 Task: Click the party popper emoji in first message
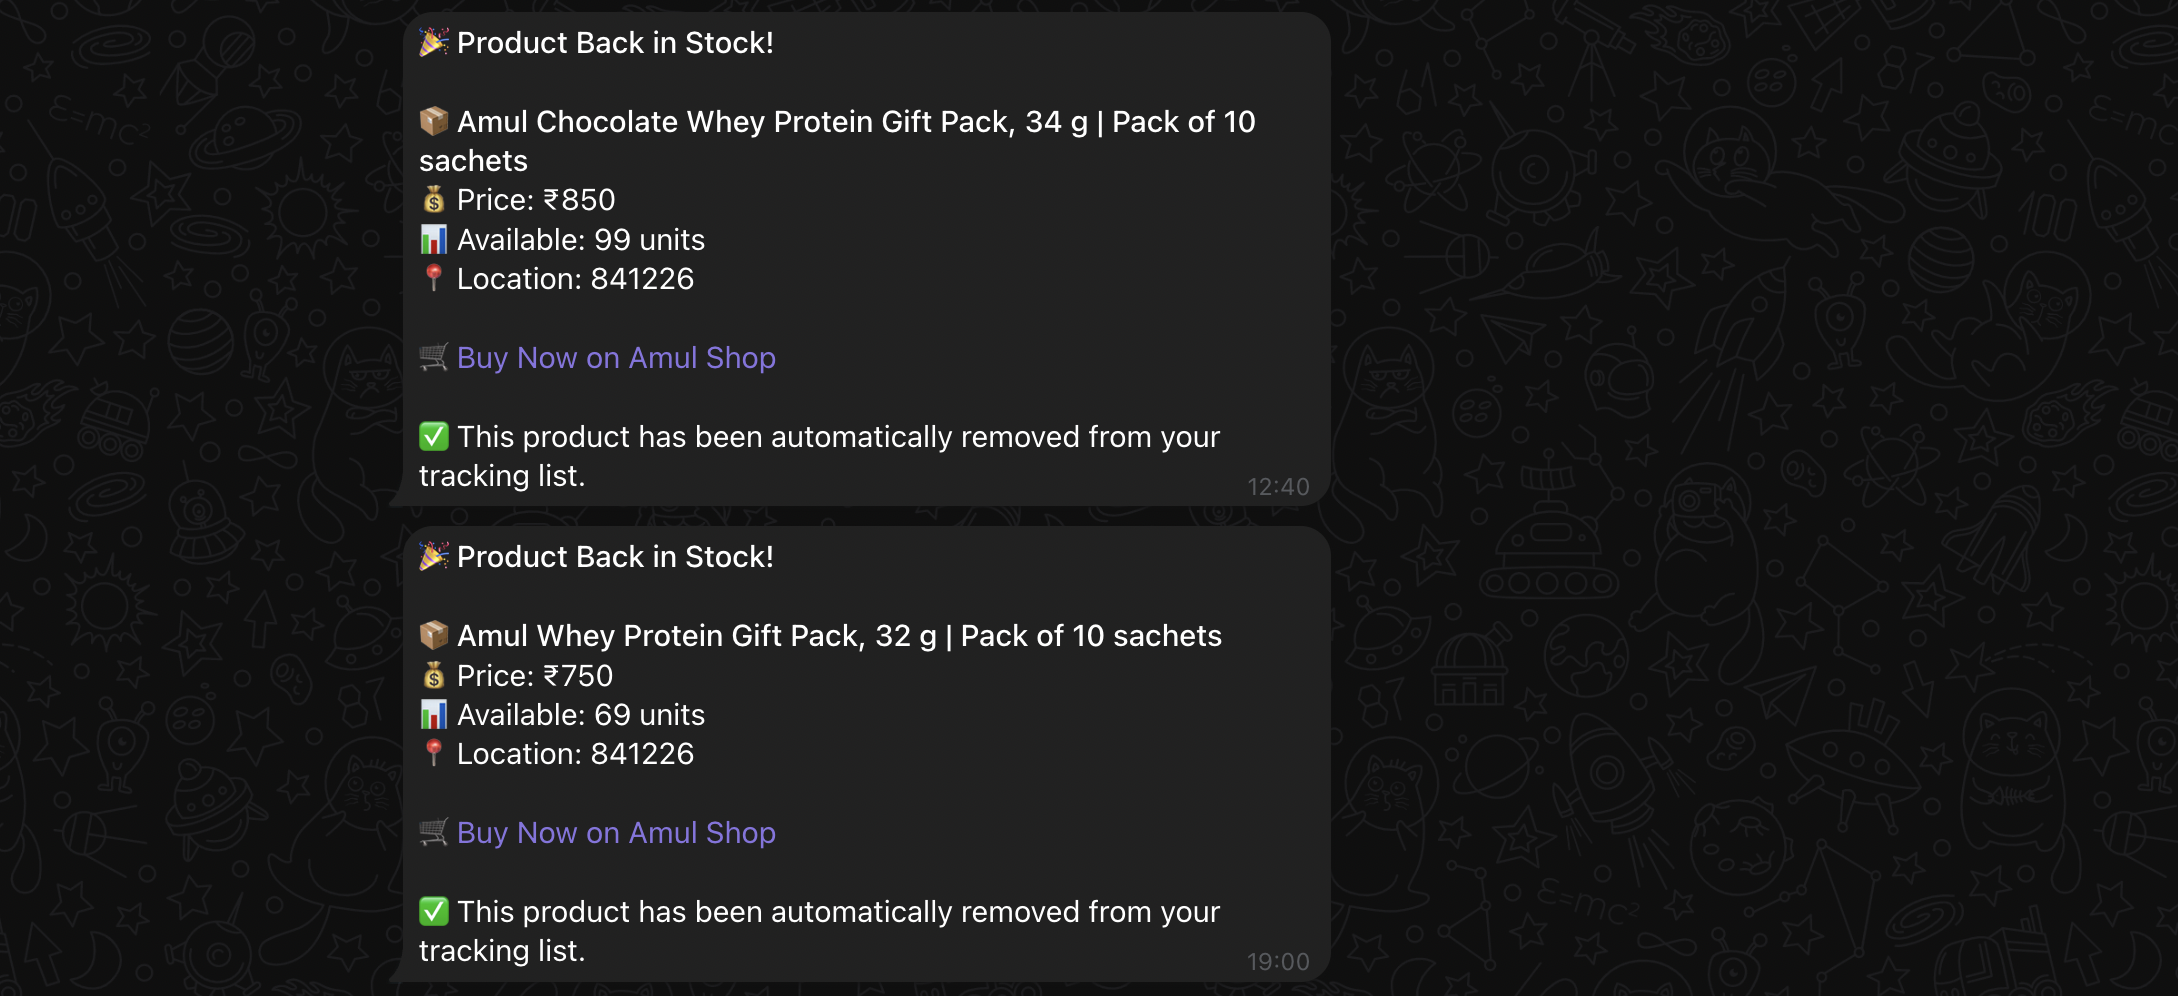point(434,42)
